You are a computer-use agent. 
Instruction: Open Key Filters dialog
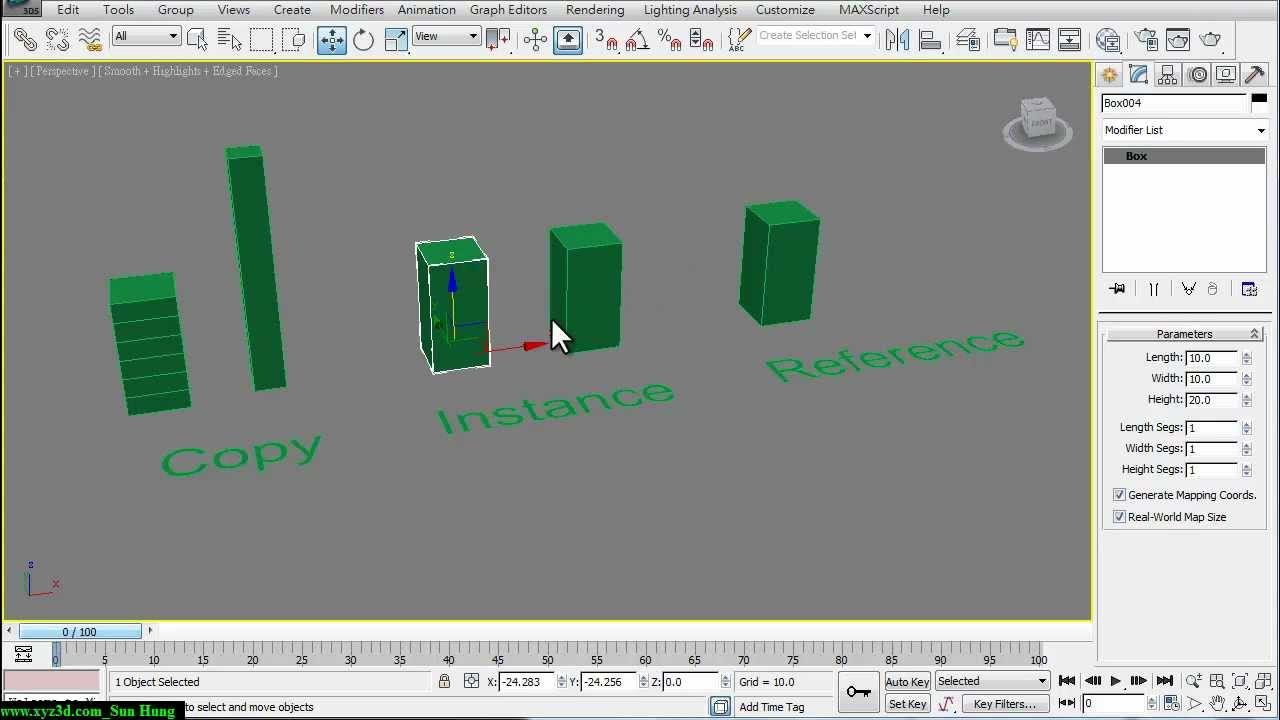(1004, 704)
